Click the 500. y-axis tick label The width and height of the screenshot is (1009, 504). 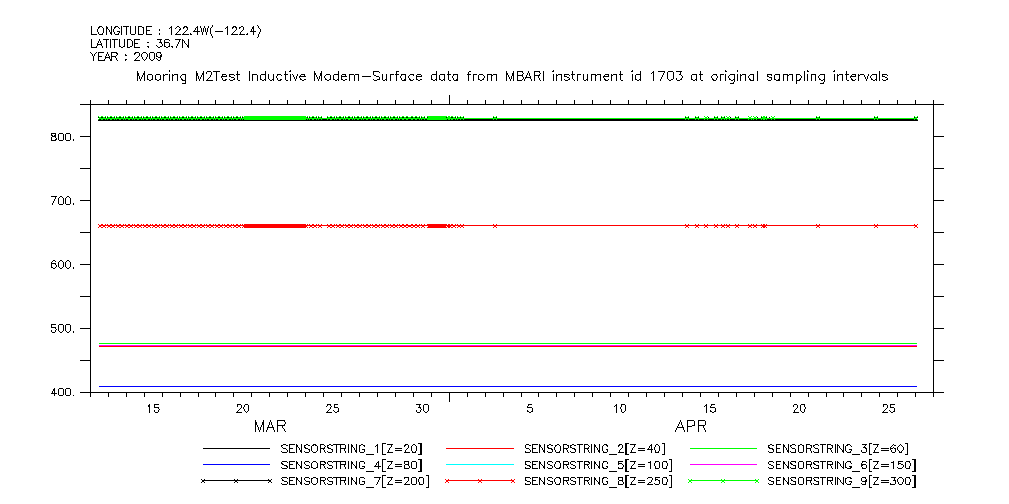pyautogui.click(x=63, y=329)
